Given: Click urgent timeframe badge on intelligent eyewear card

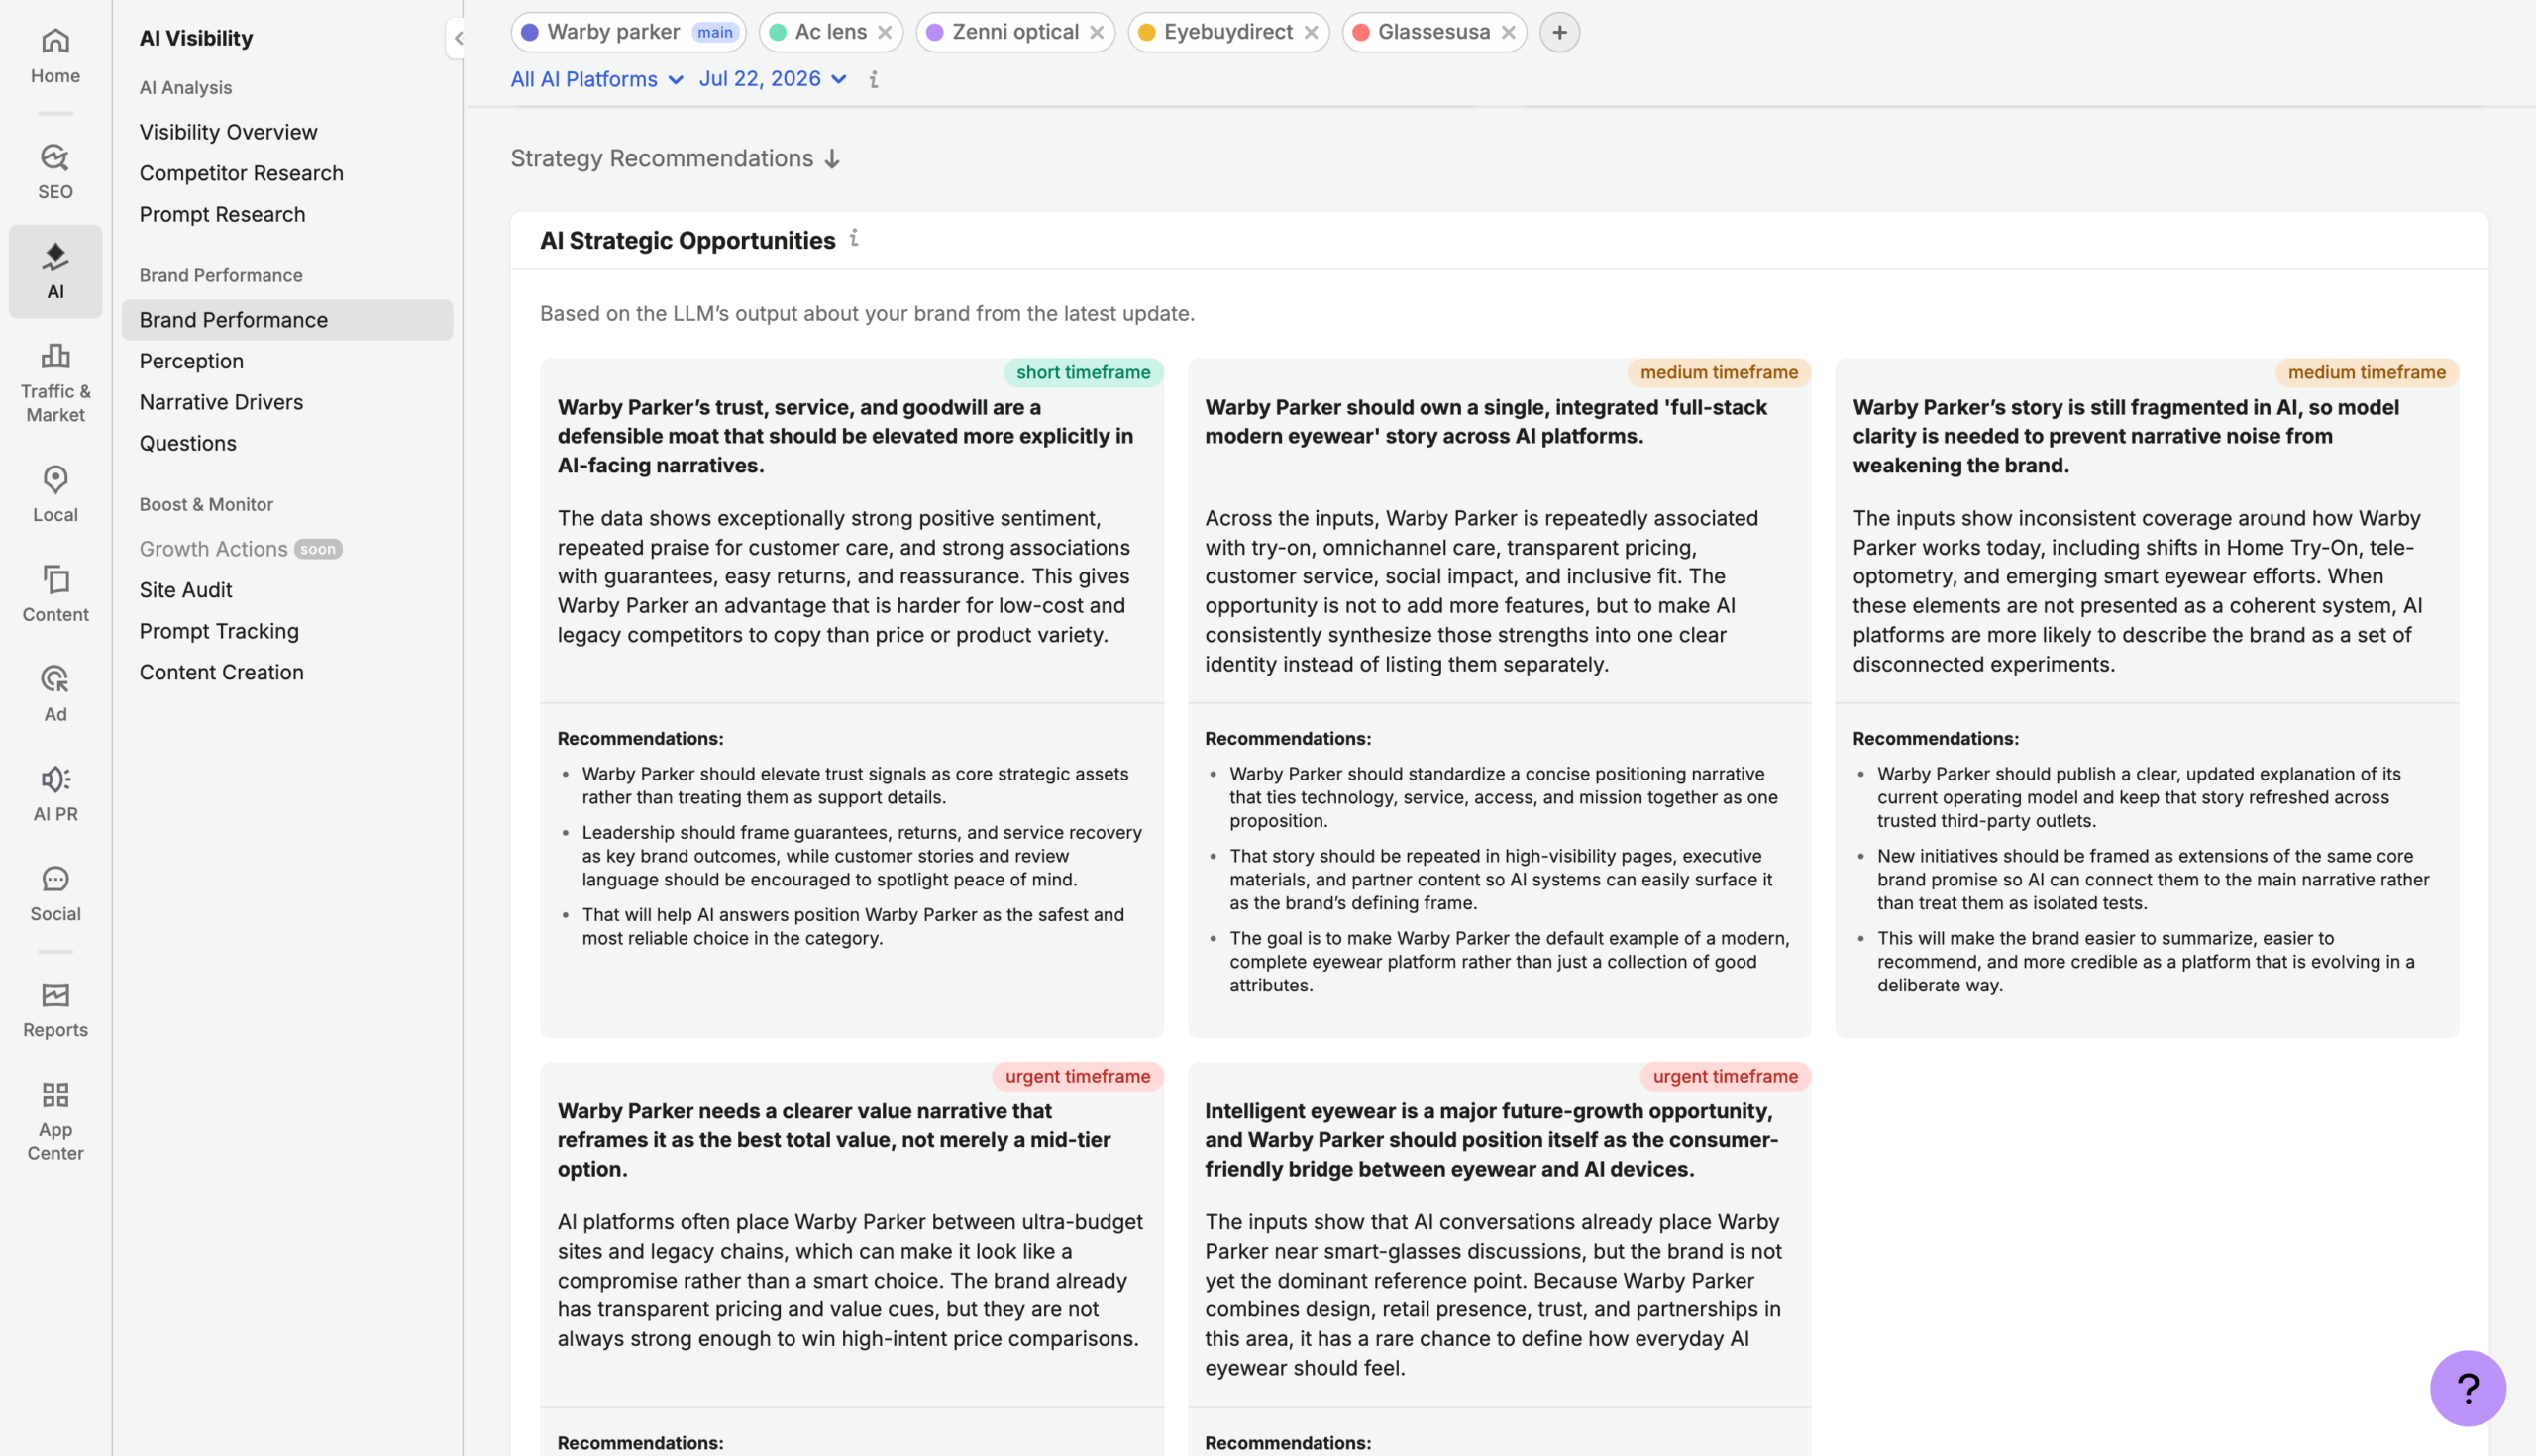Looking at the screenshot, I should (1725, 1076).
